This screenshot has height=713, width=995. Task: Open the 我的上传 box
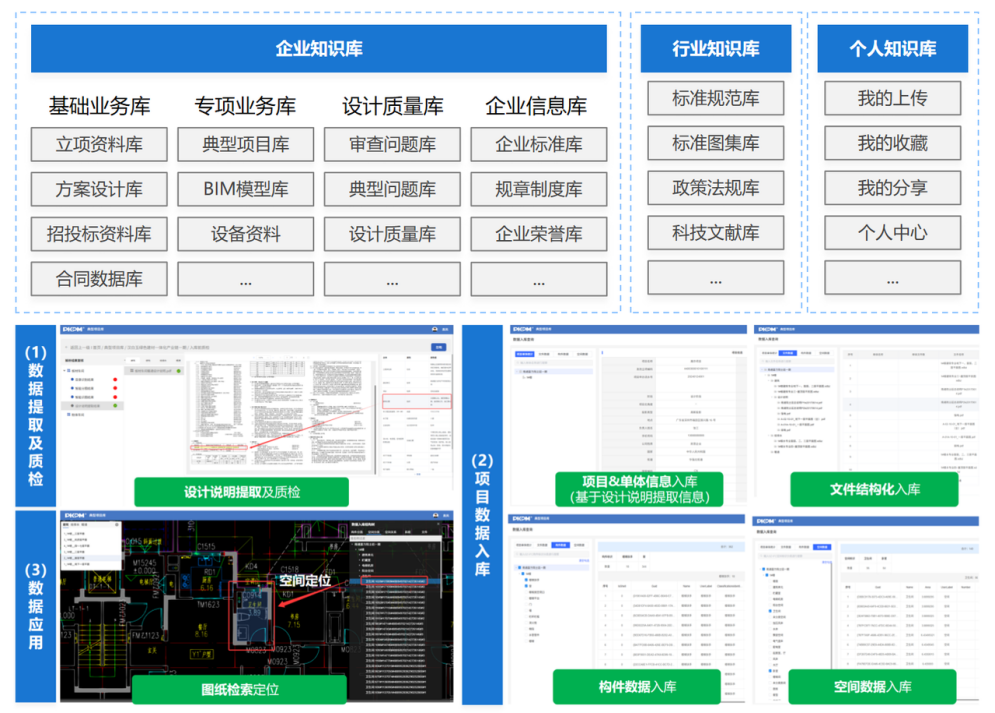point(892,98)
